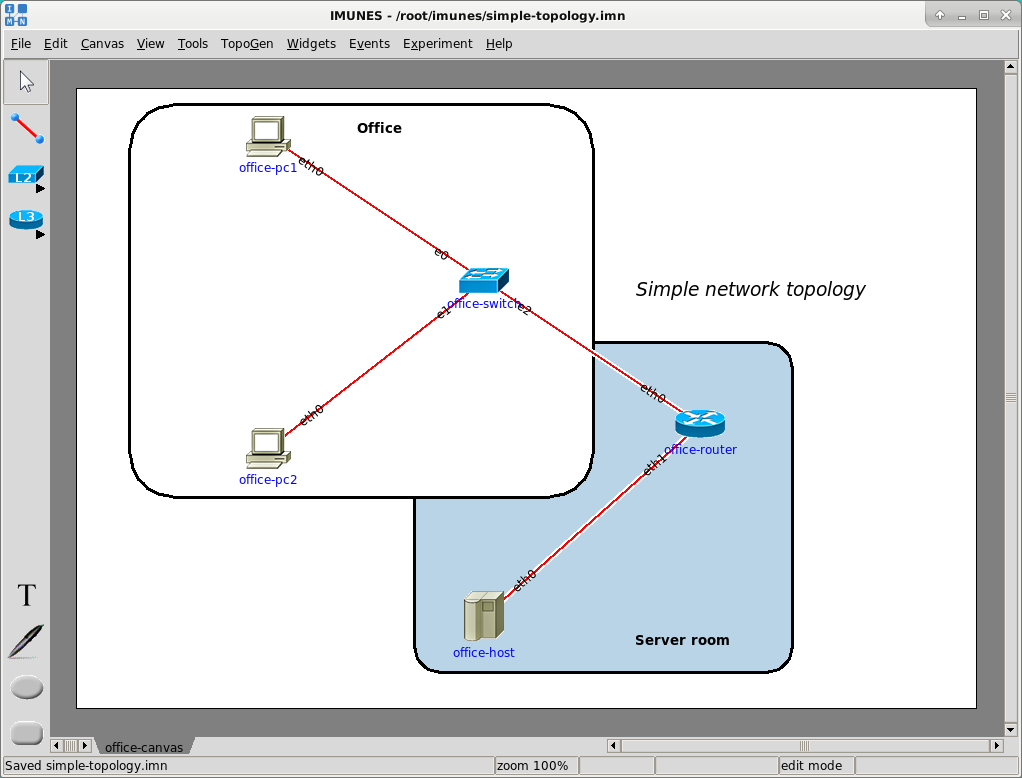Click the window roll-up arrow button
1022x778 pixels.
940,15
